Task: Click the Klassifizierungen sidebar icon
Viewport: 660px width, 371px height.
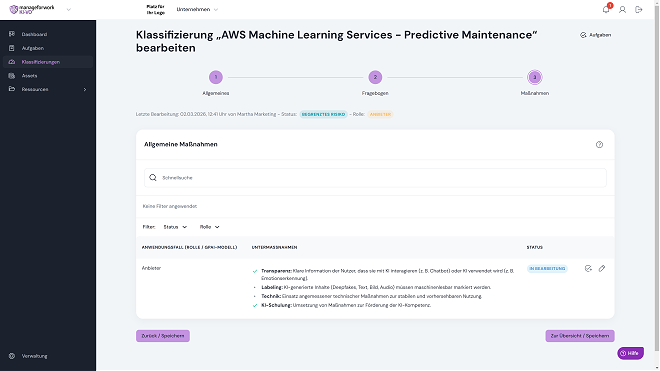Action: click(12, 62)
